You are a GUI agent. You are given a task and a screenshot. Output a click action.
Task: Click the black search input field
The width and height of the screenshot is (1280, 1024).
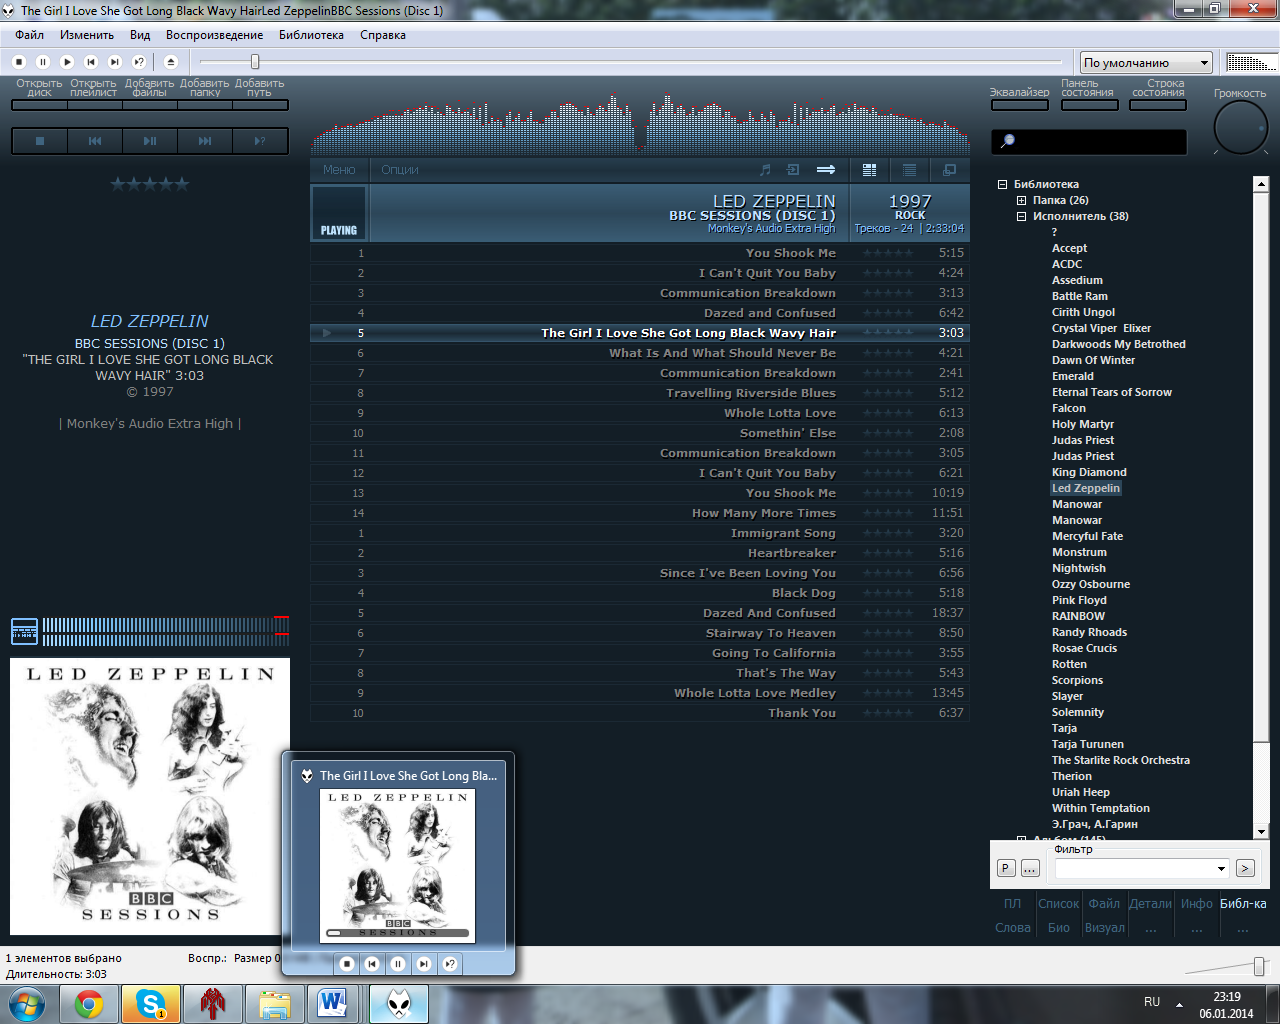(1089, 141)
